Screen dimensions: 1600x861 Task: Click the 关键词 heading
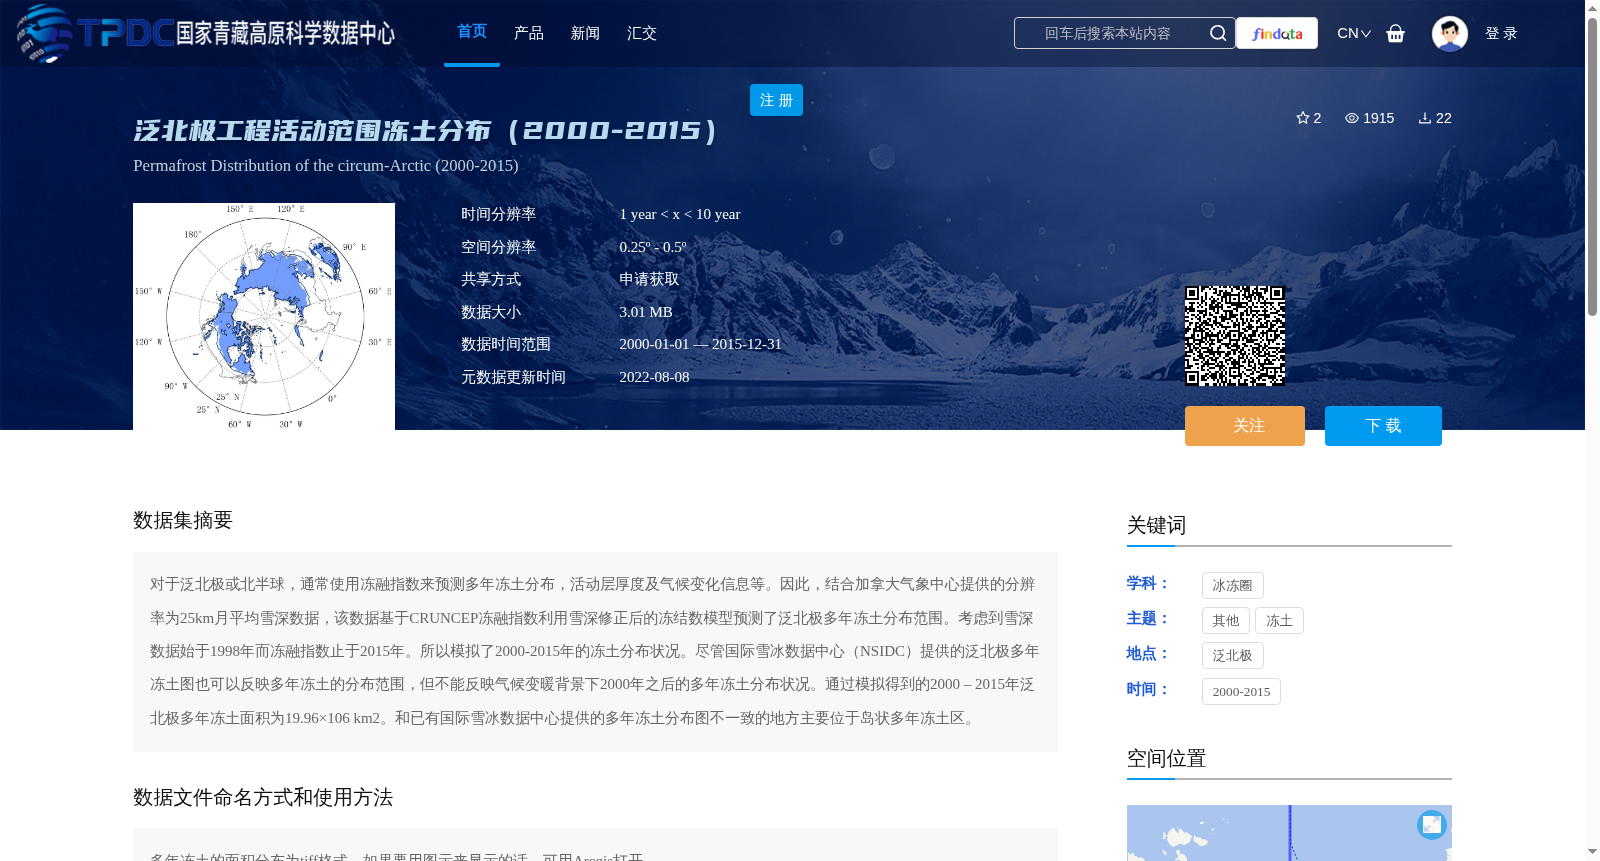(1156, 525)
